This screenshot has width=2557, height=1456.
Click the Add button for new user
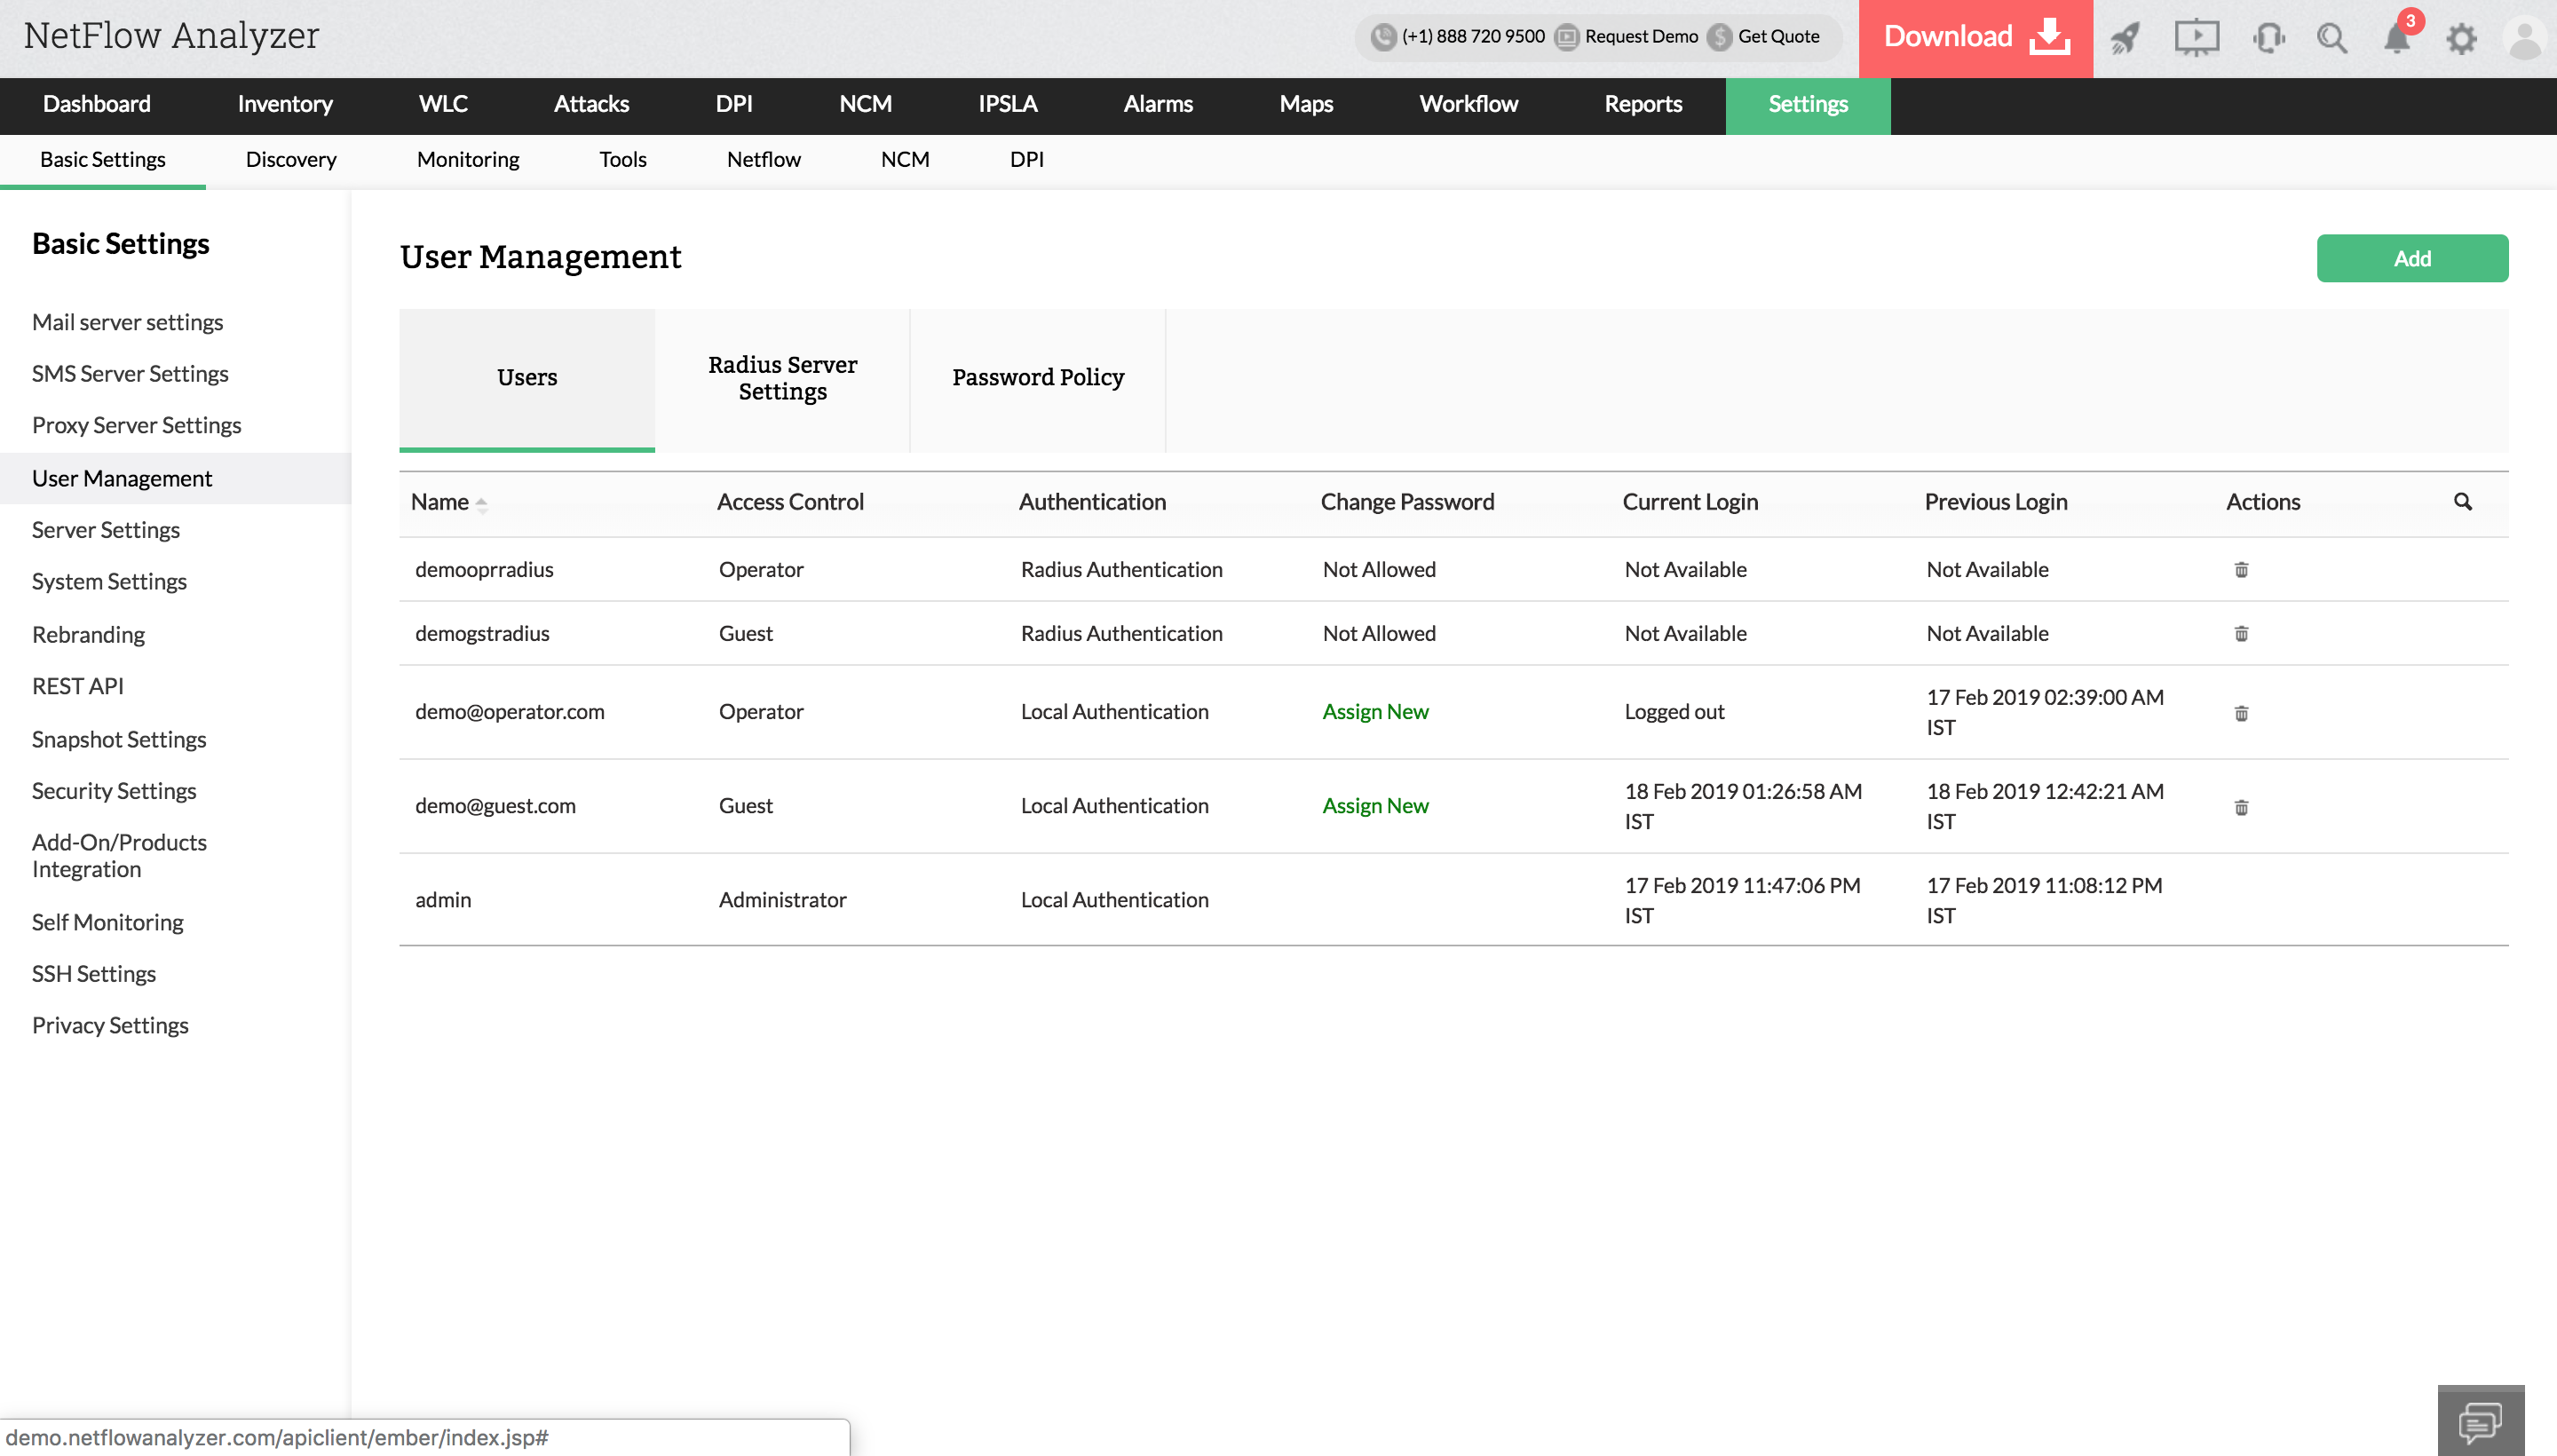click(x=2413, y=258)
